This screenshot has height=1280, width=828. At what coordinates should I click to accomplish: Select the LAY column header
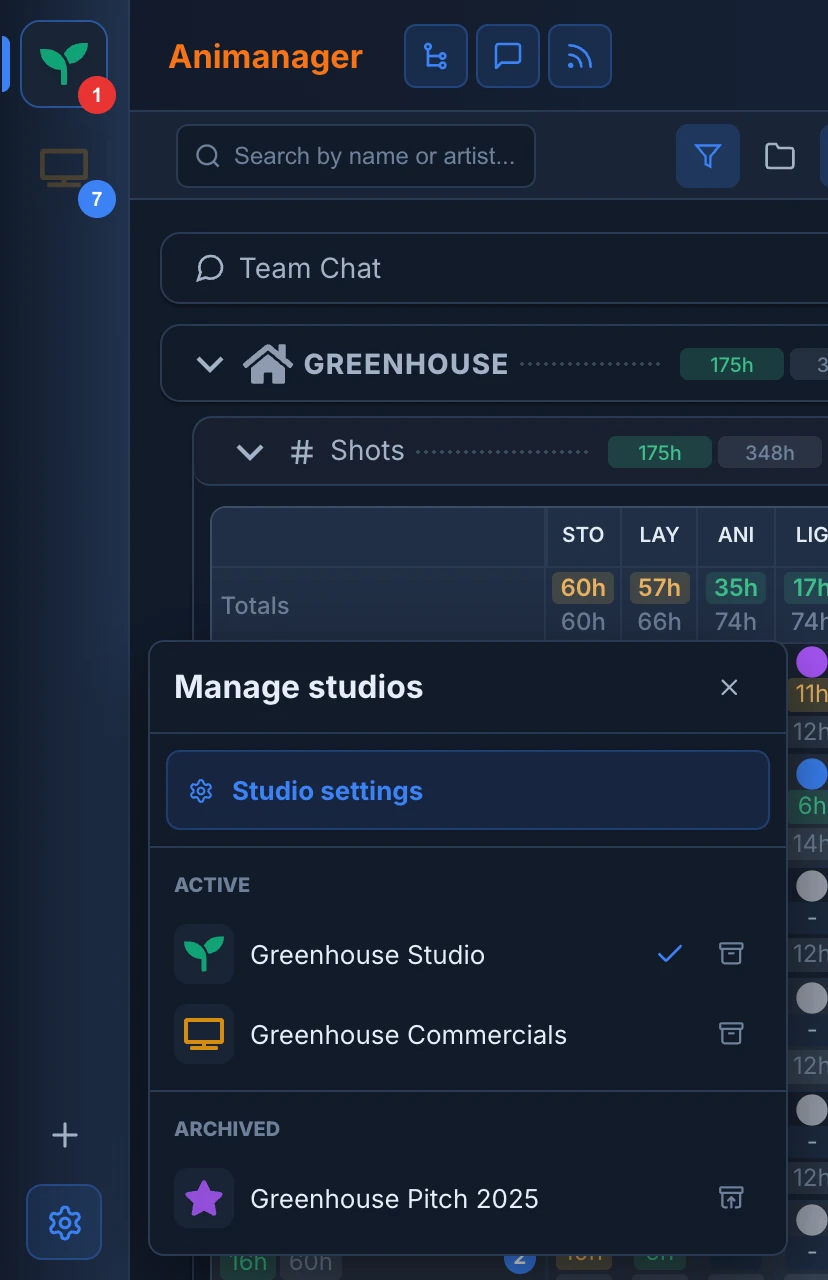659,535
